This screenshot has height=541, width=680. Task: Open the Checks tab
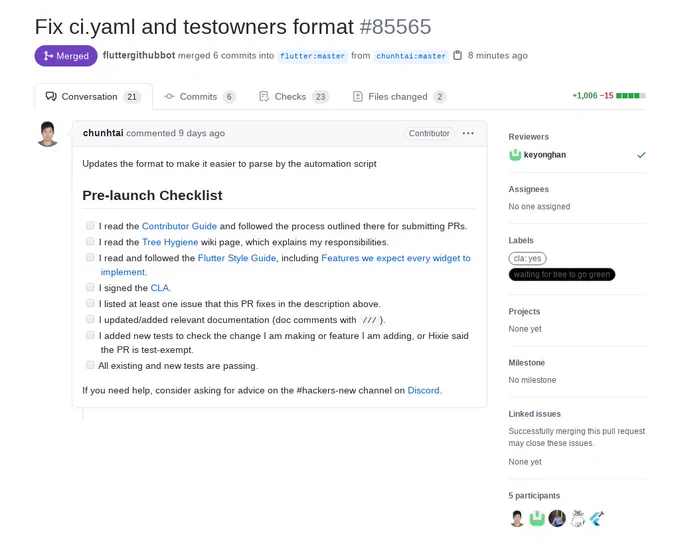click(x=294, y=97)
